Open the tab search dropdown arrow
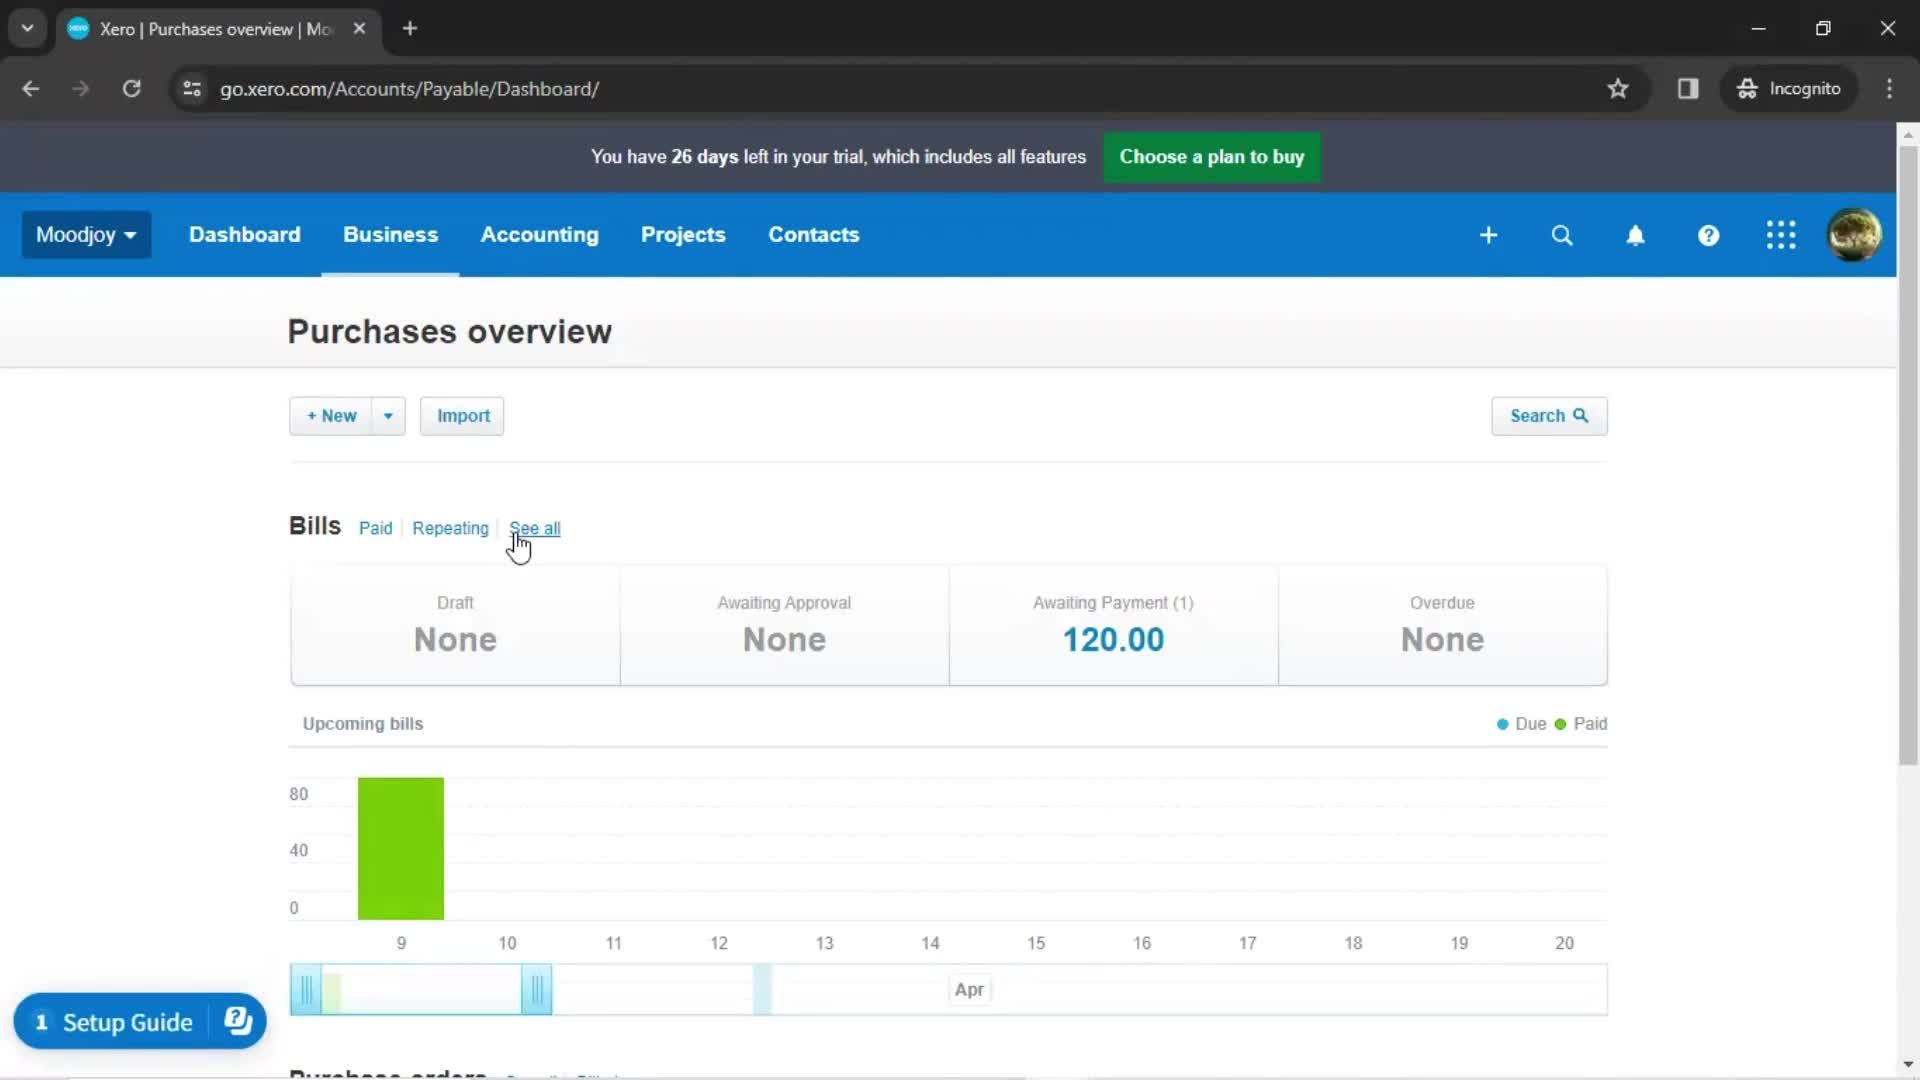Image resolution: width=1920 pixels, height=1080 pixels. 28,29
